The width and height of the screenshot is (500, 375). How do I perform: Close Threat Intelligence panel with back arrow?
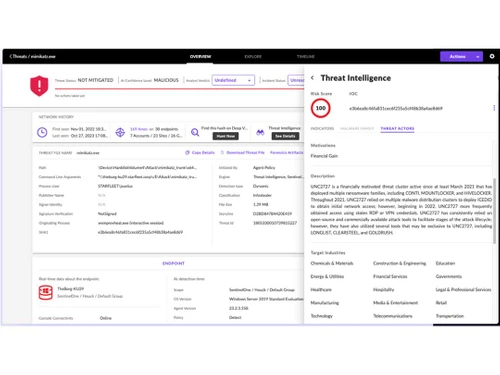click(312, 78)
